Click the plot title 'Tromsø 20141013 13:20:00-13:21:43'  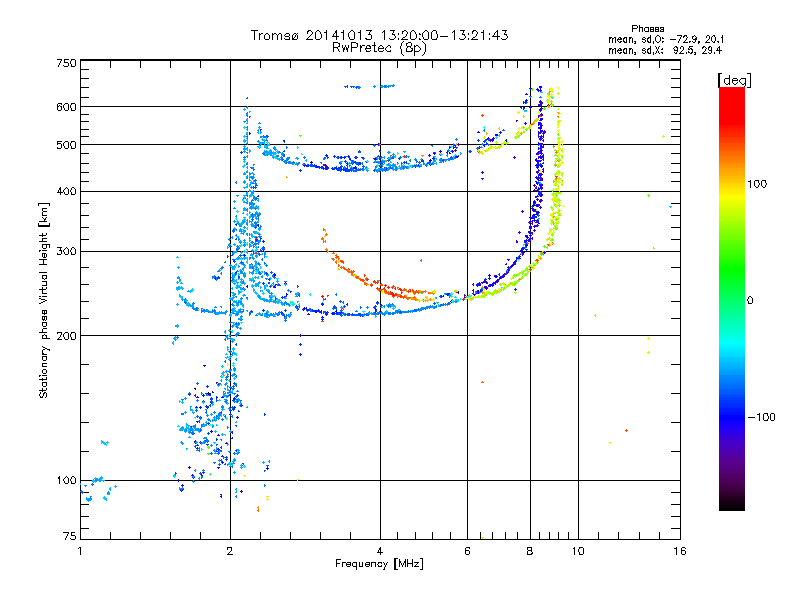tap(379, 35)
